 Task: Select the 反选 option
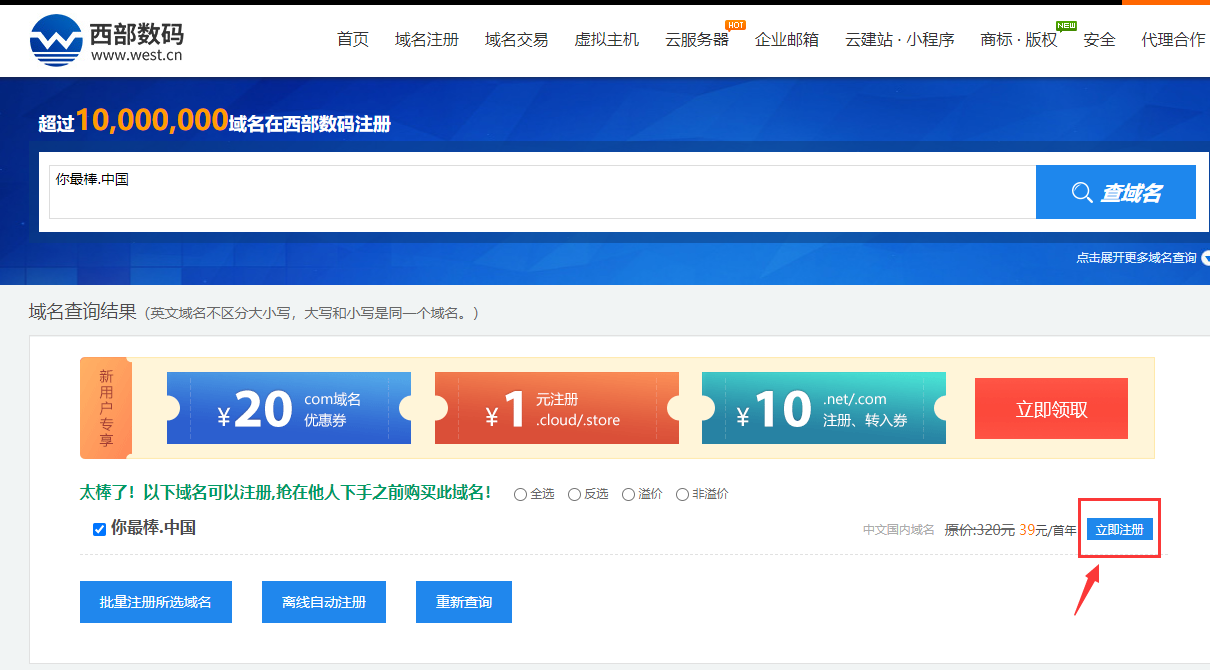pos(573,494)
